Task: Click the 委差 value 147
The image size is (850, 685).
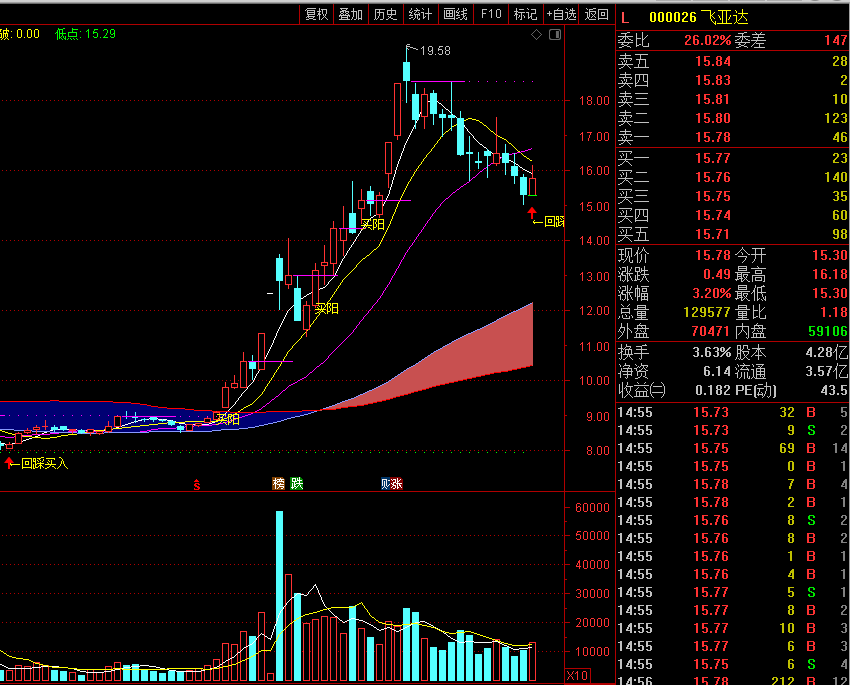Action: click(x=836, y=40)
